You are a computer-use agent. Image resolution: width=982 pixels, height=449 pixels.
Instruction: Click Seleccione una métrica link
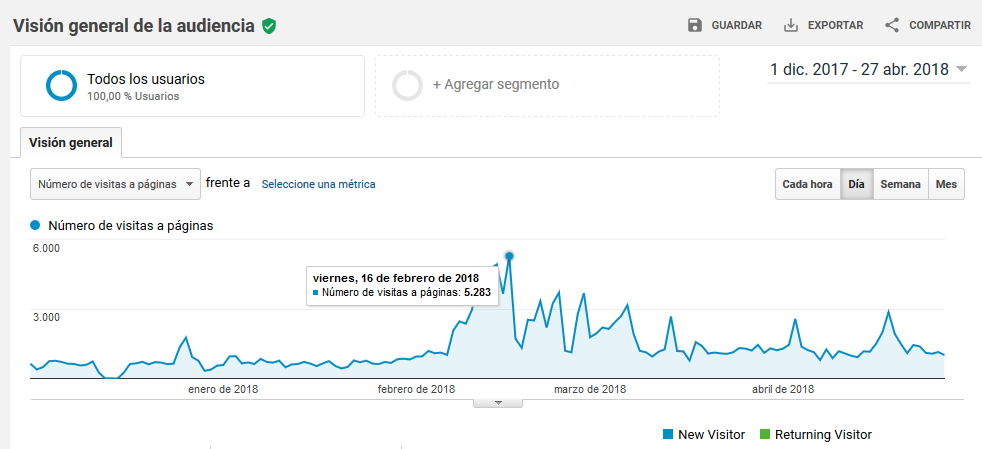coord(318,184)
